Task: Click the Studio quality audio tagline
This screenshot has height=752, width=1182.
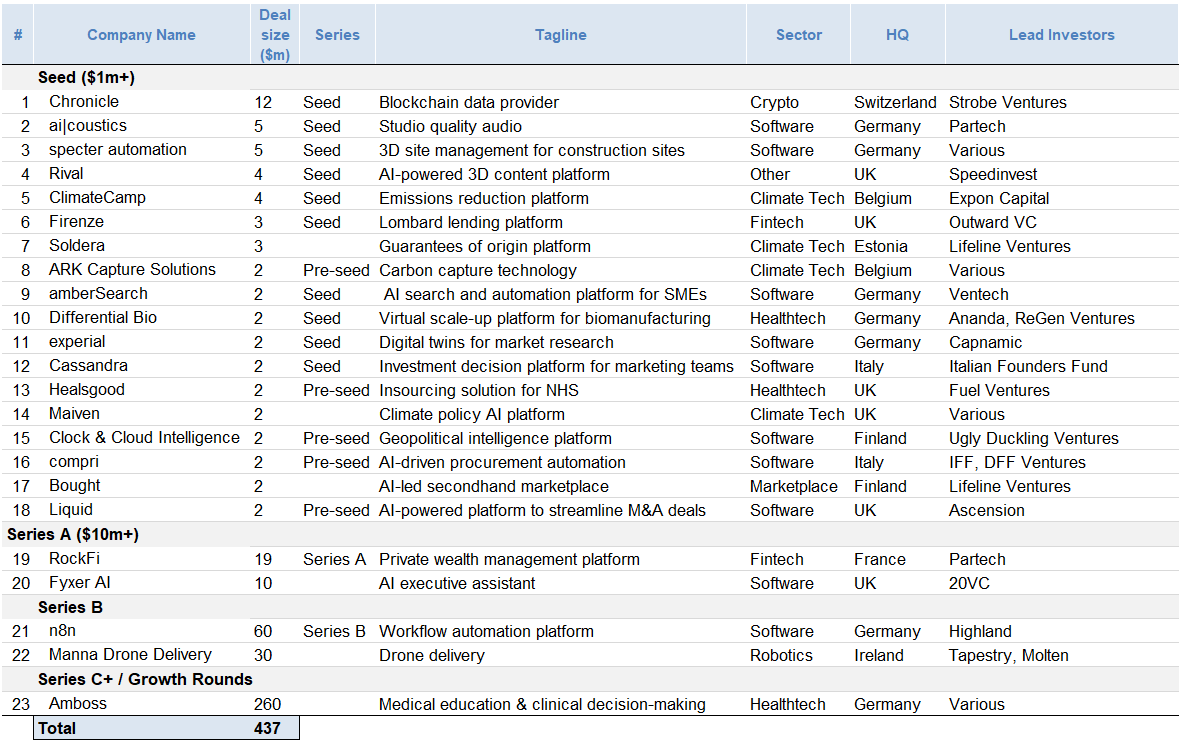Action: coord(450,127)
